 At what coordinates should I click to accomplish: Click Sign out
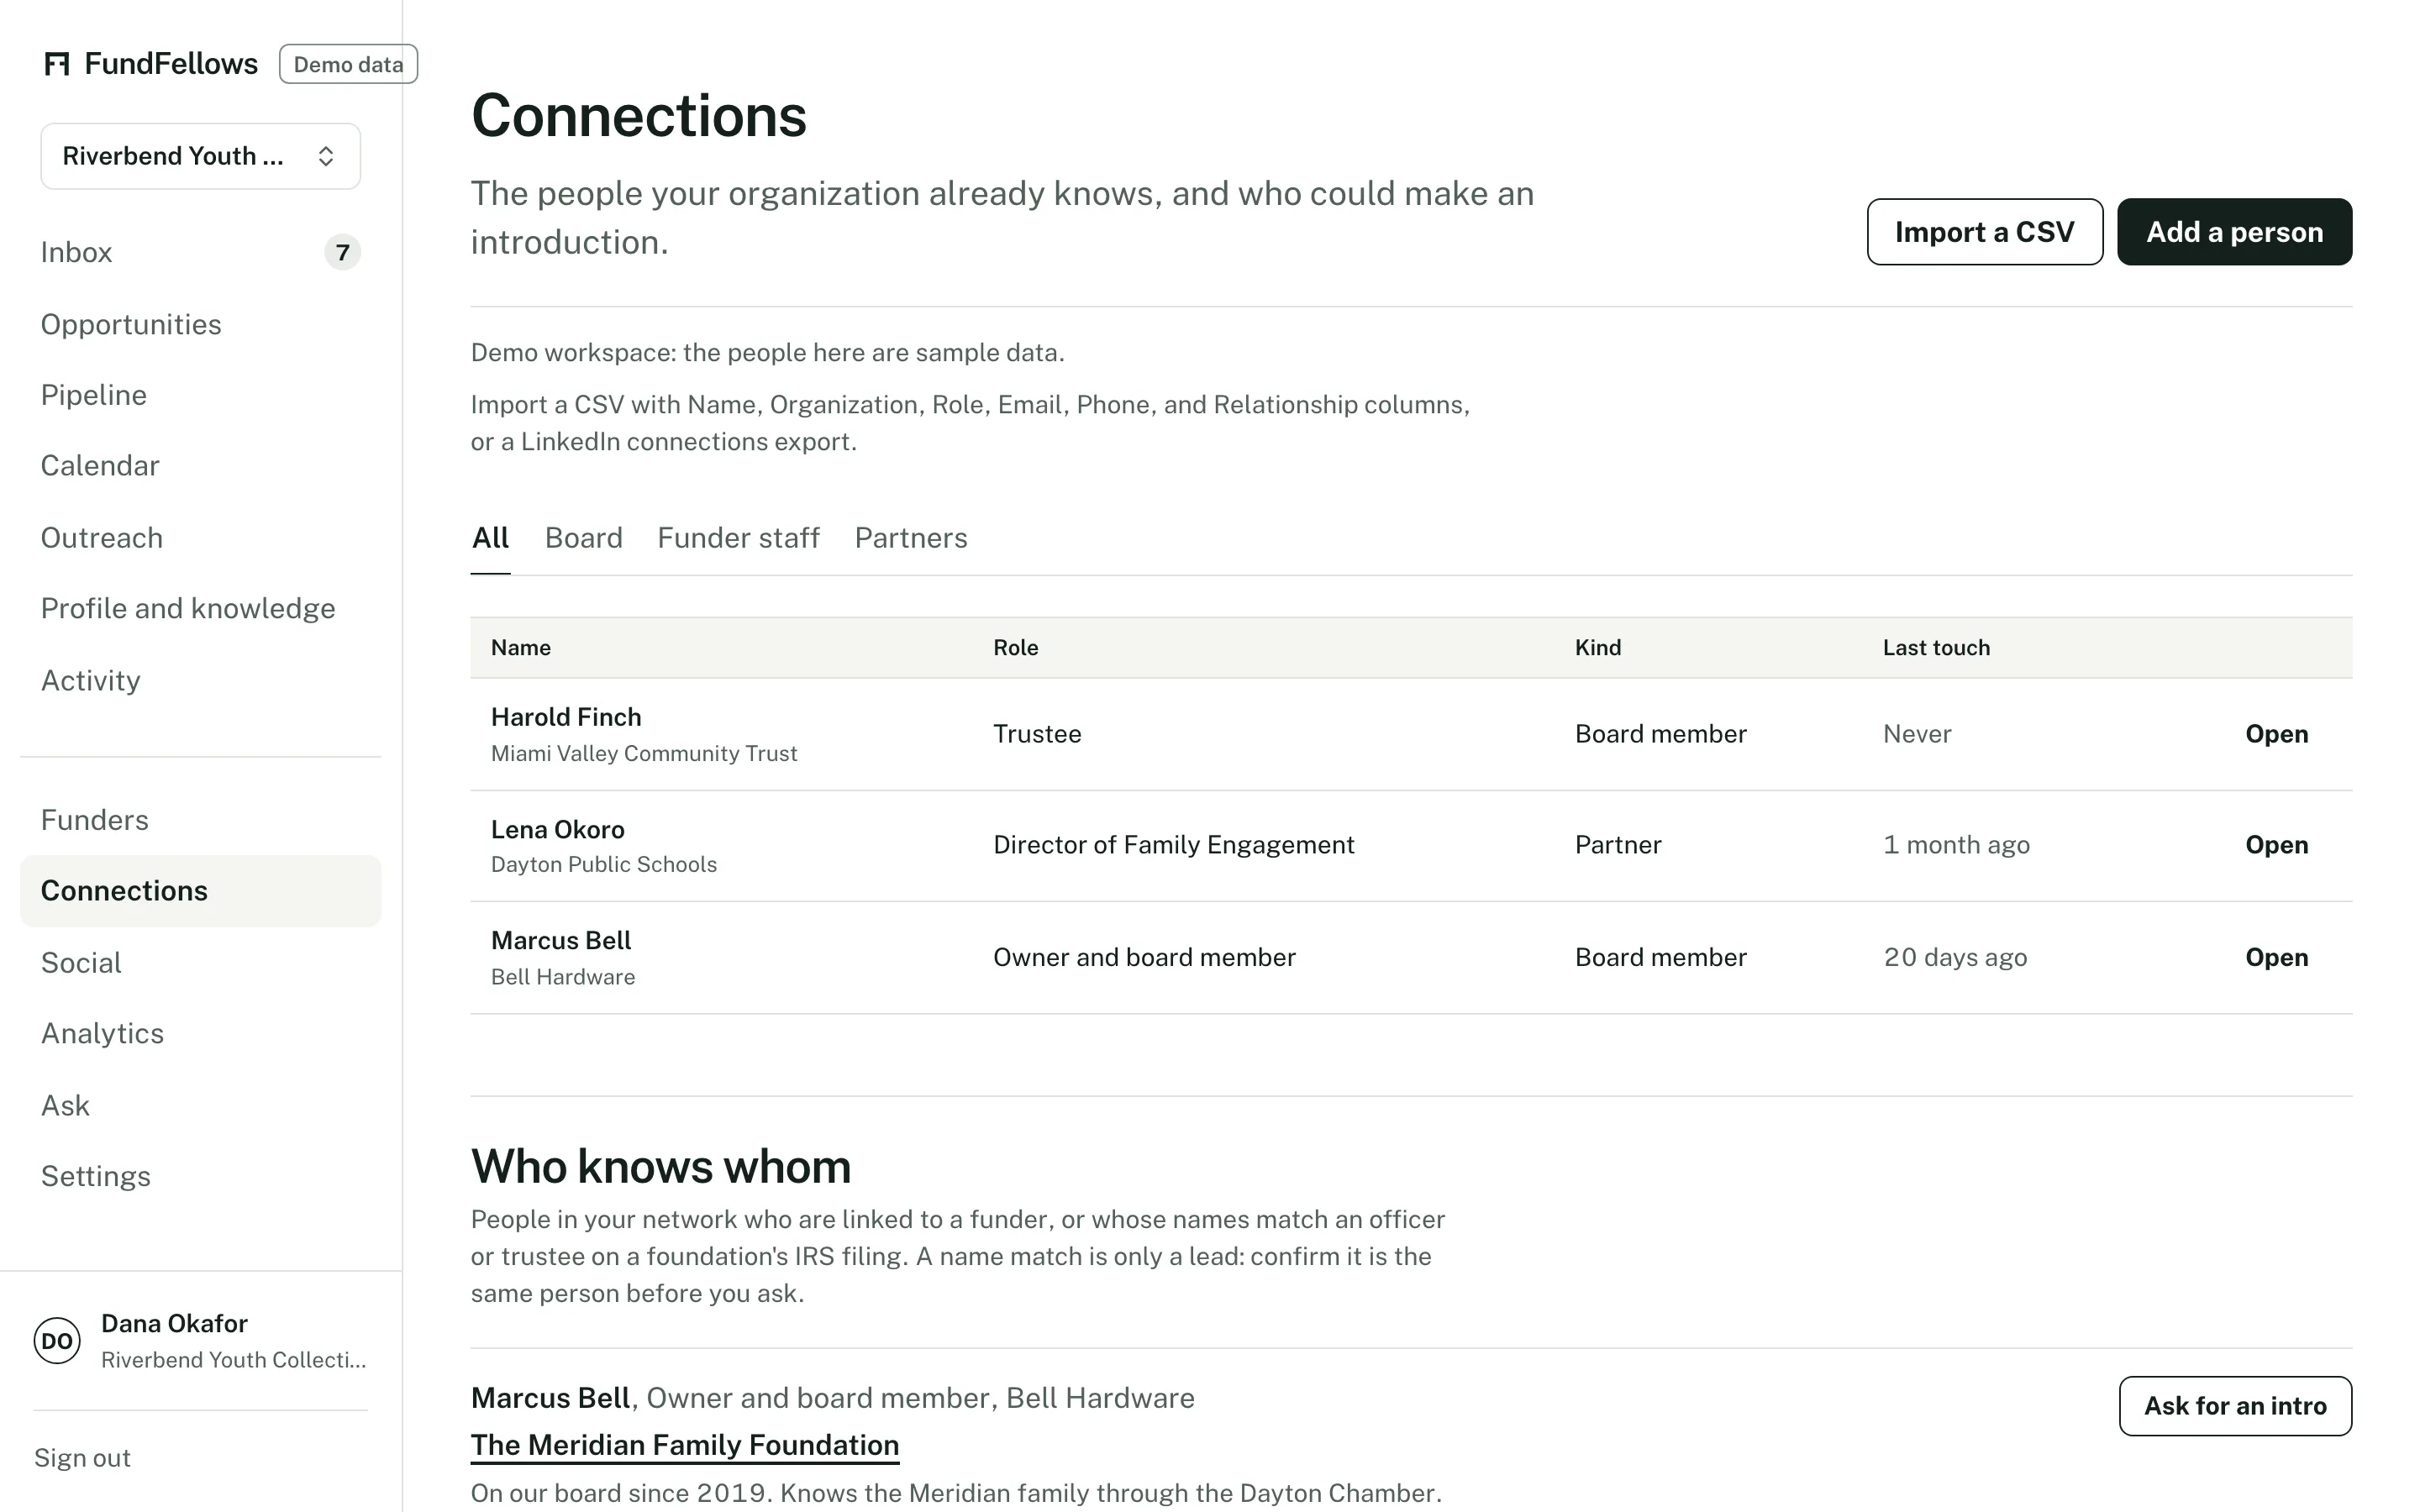pos(82,1458)
